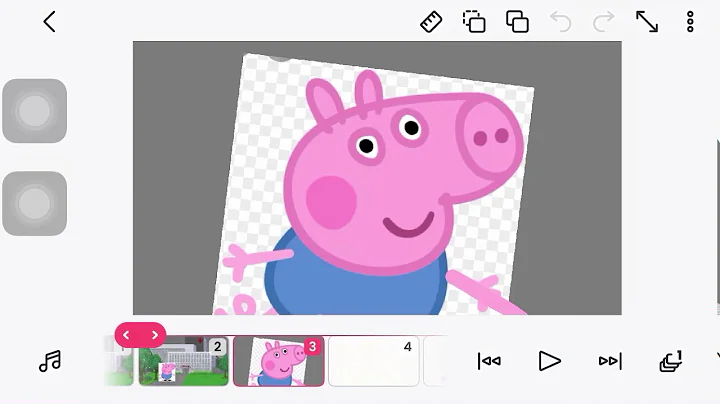Image resolution: width=720 pixels, height=404 pixels.
Task: Open the layers panel icon
Action: 671,361
